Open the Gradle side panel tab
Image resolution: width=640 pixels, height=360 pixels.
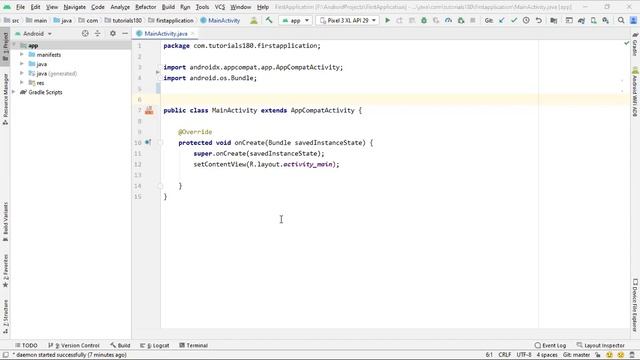pos(635,44)
